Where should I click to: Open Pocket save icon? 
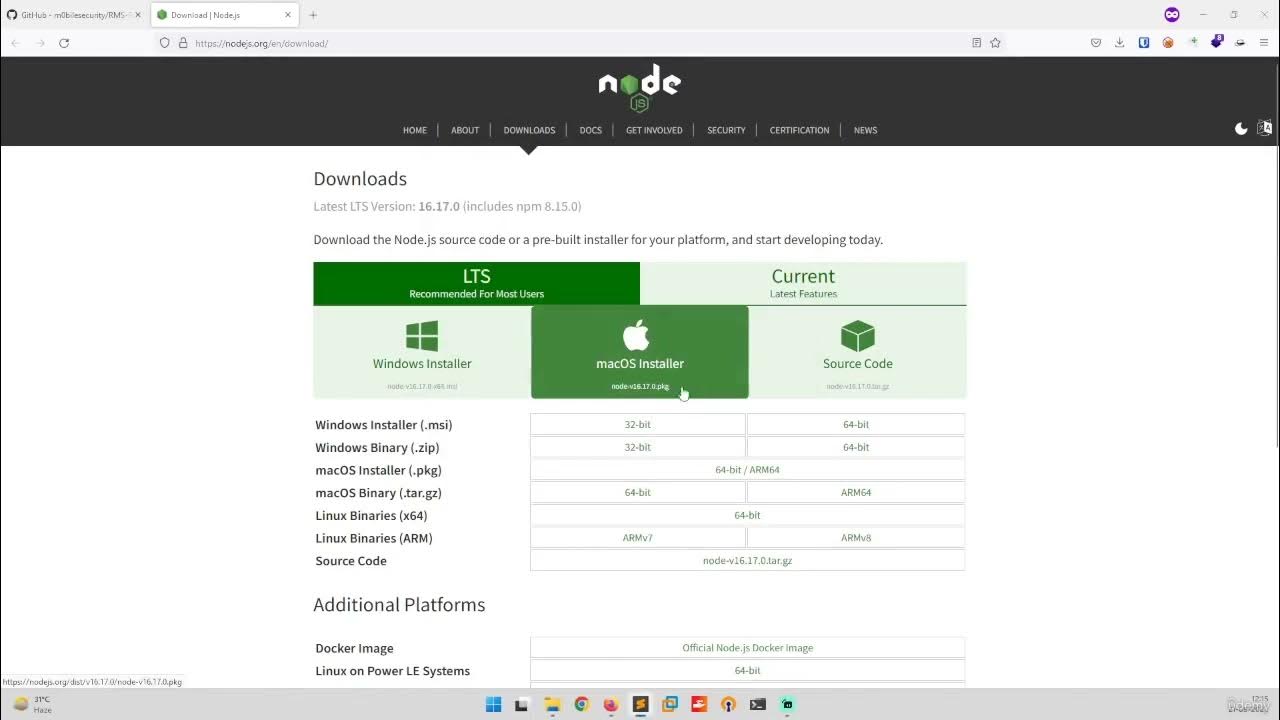coord(1096,43)
